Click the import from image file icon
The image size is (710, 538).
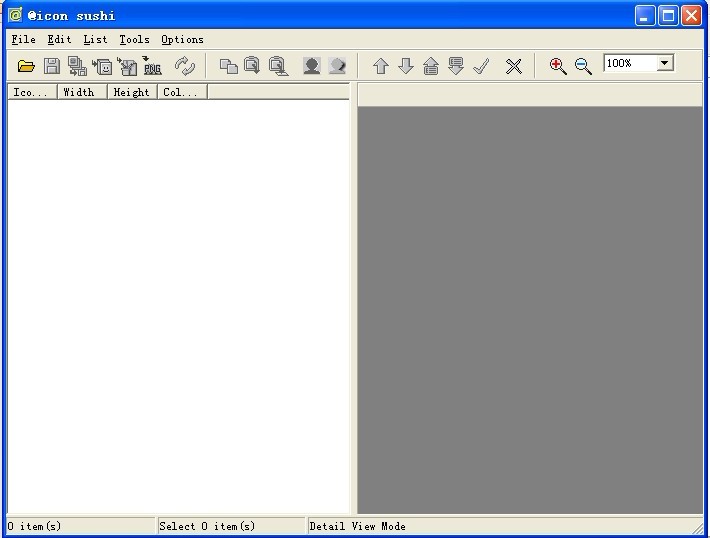(127, 66)
